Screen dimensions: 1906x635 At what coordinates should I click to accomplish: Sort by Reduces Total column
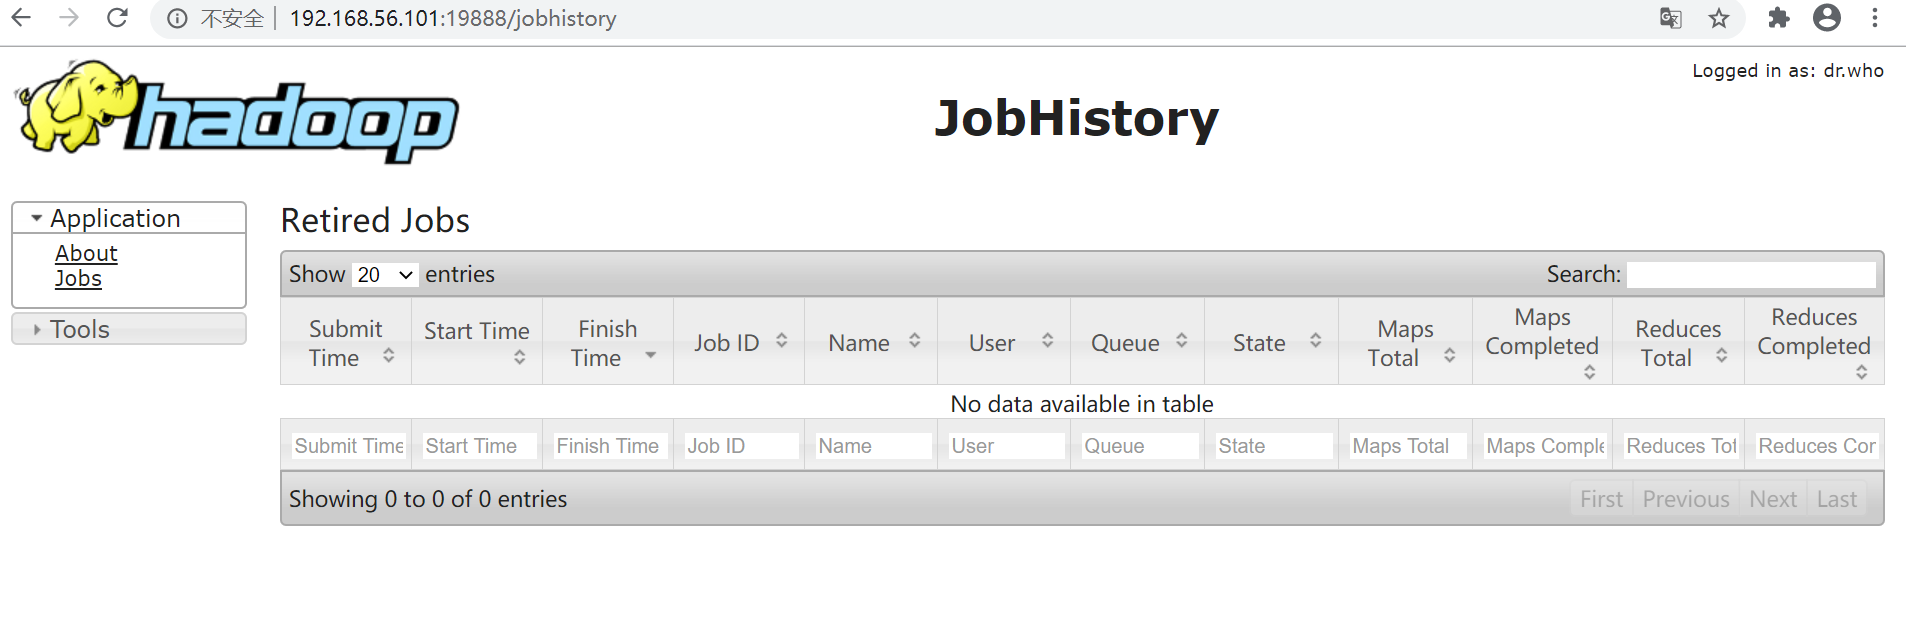pyautogui.click(x=1679, y=342)
